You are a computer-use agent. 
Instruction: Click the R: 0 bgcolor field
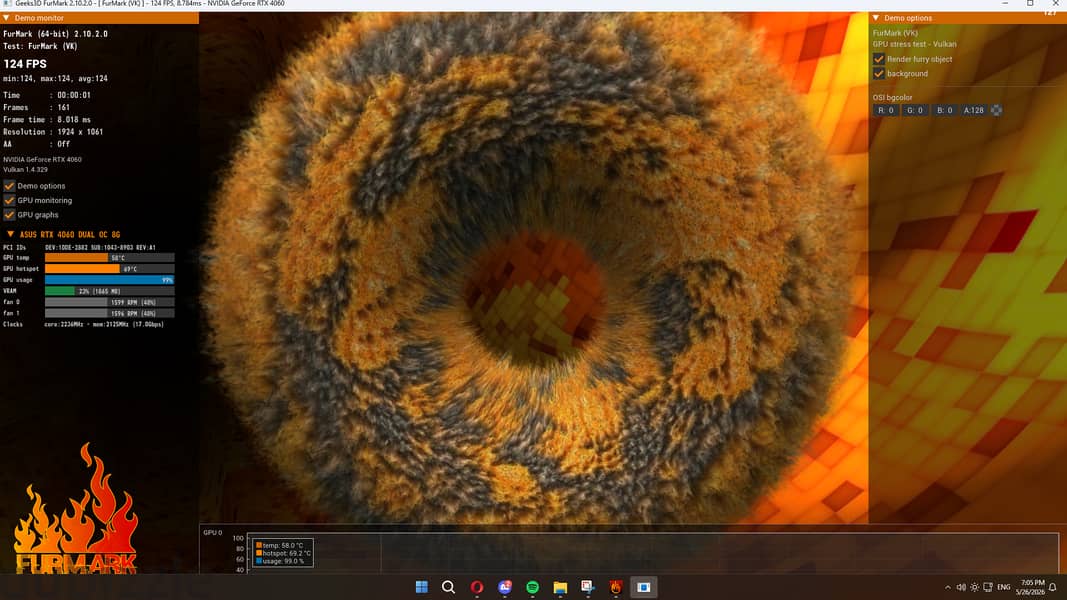coord(886,110)
